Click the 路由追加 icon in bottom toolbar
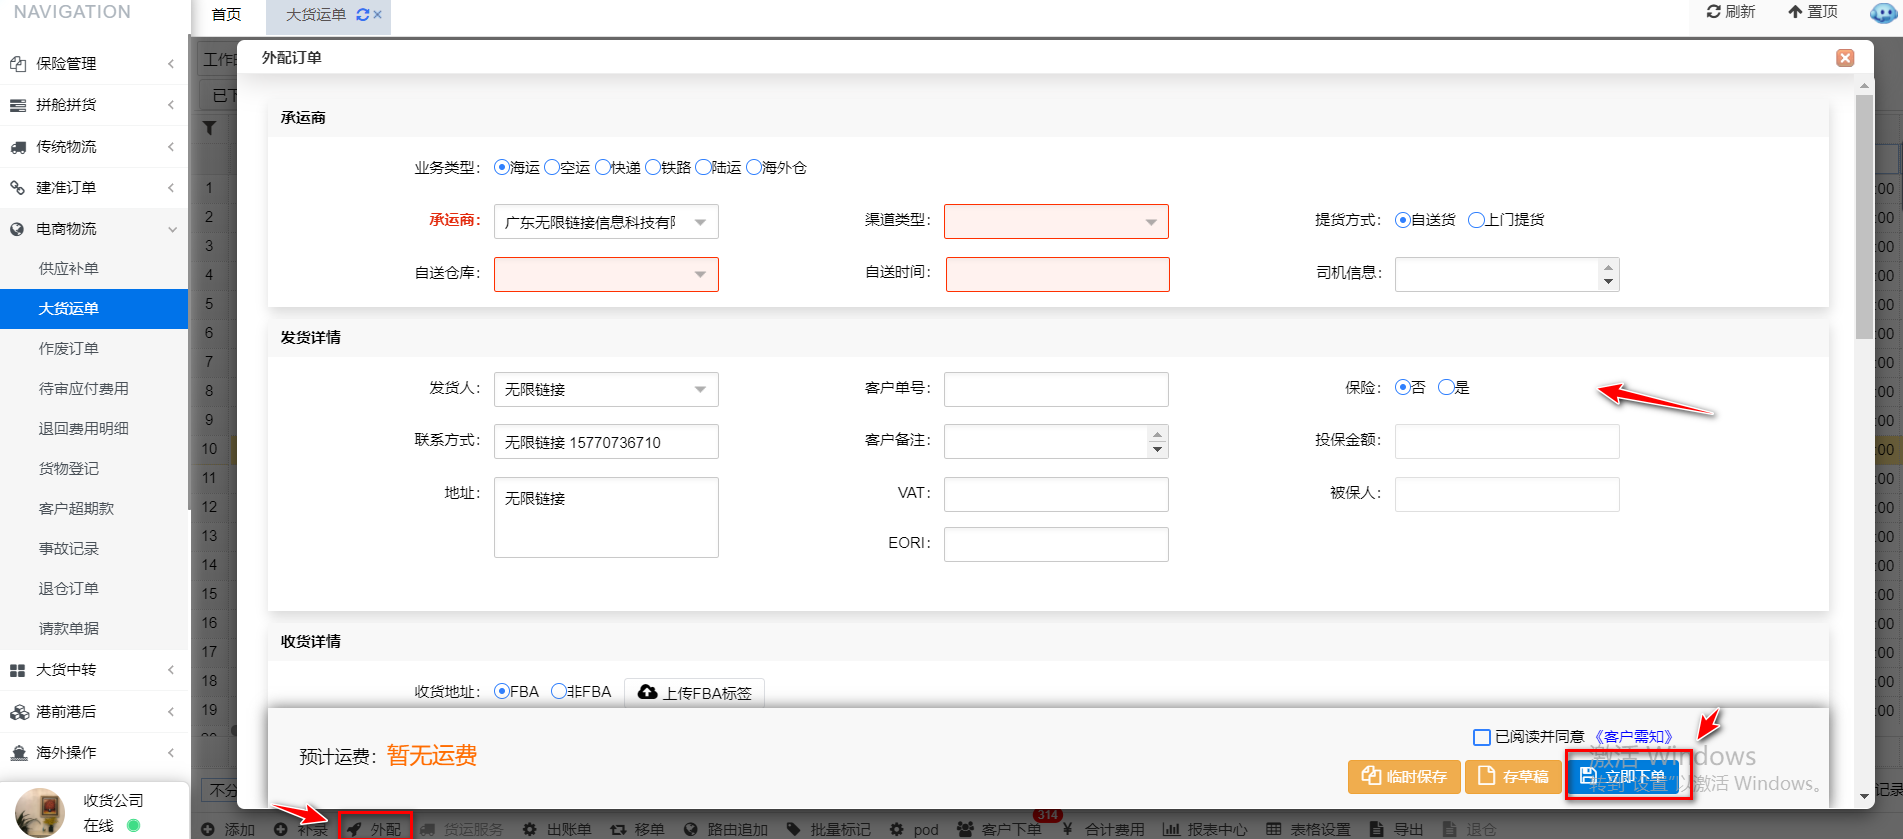The height and width of the screenshot is (839, 1903). [690, 829]
